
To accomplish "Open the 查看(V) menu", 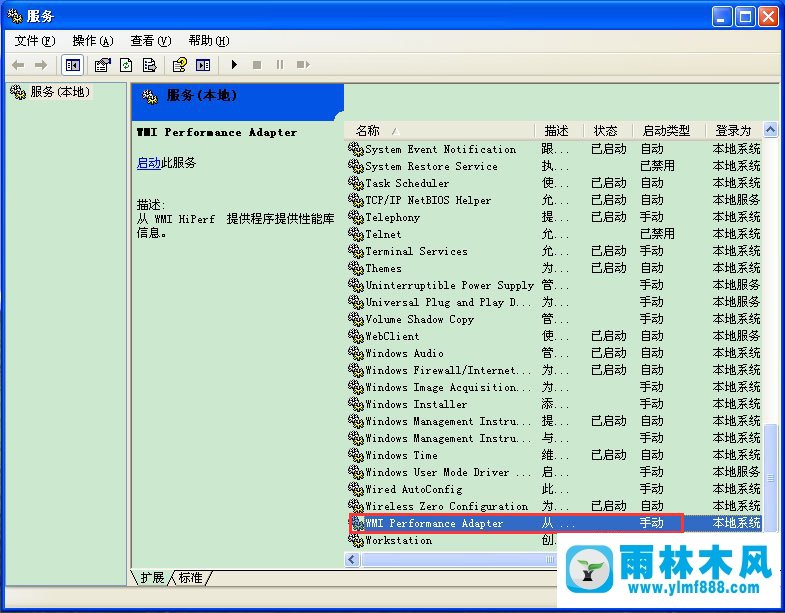I will (151, 41).
